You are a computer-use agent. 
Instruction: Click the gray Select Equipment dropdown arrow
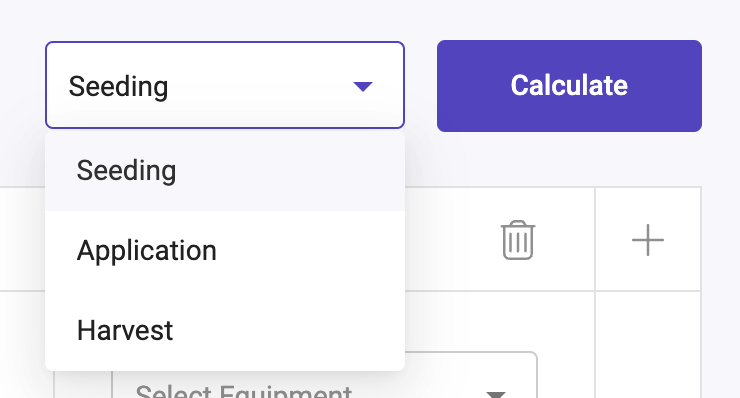(x=496, y=394)
